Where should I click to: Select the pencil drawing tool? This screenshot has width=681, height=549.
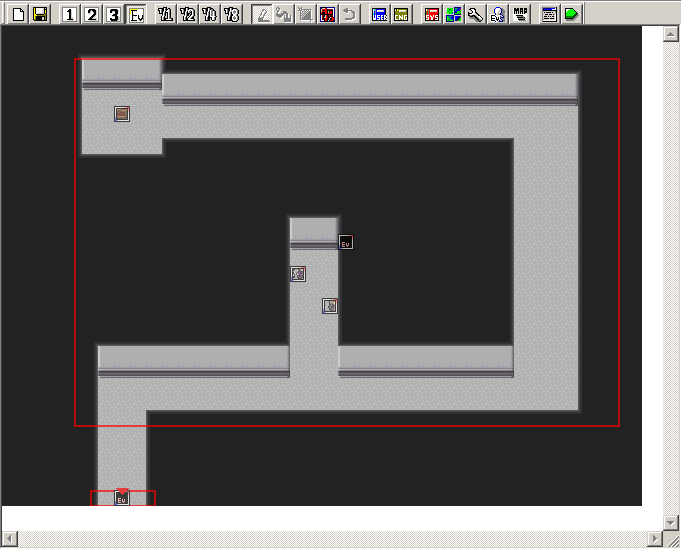(x=261, y=14)
